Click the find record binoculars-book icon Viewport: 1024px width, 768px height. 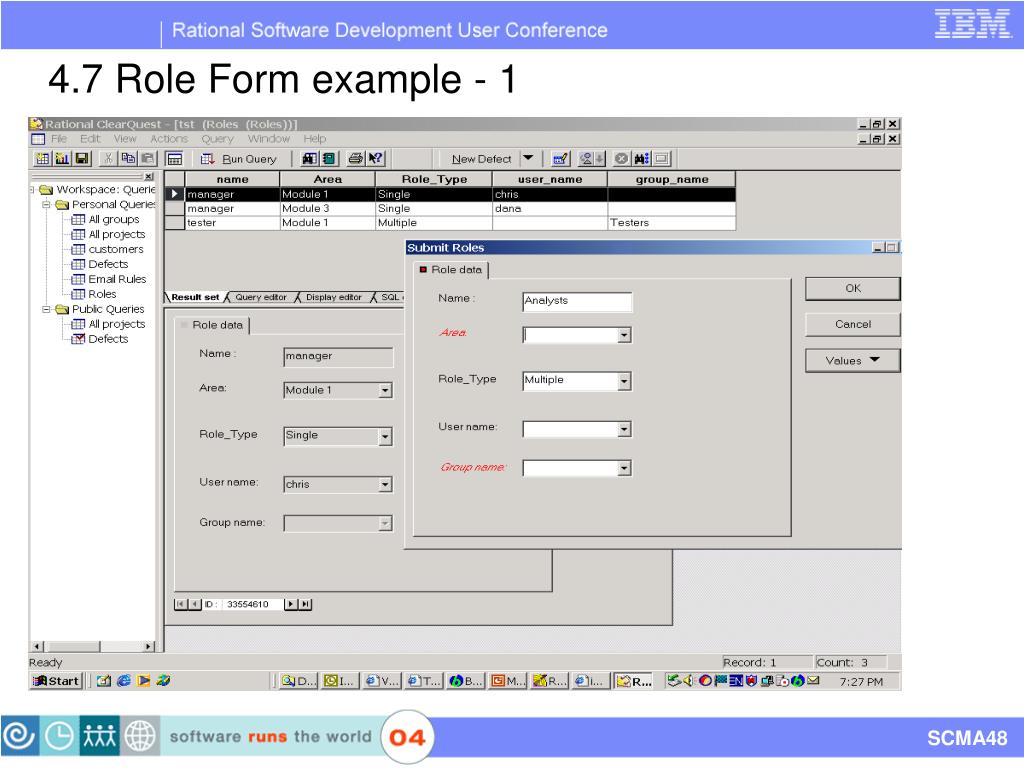coord(309,159)
